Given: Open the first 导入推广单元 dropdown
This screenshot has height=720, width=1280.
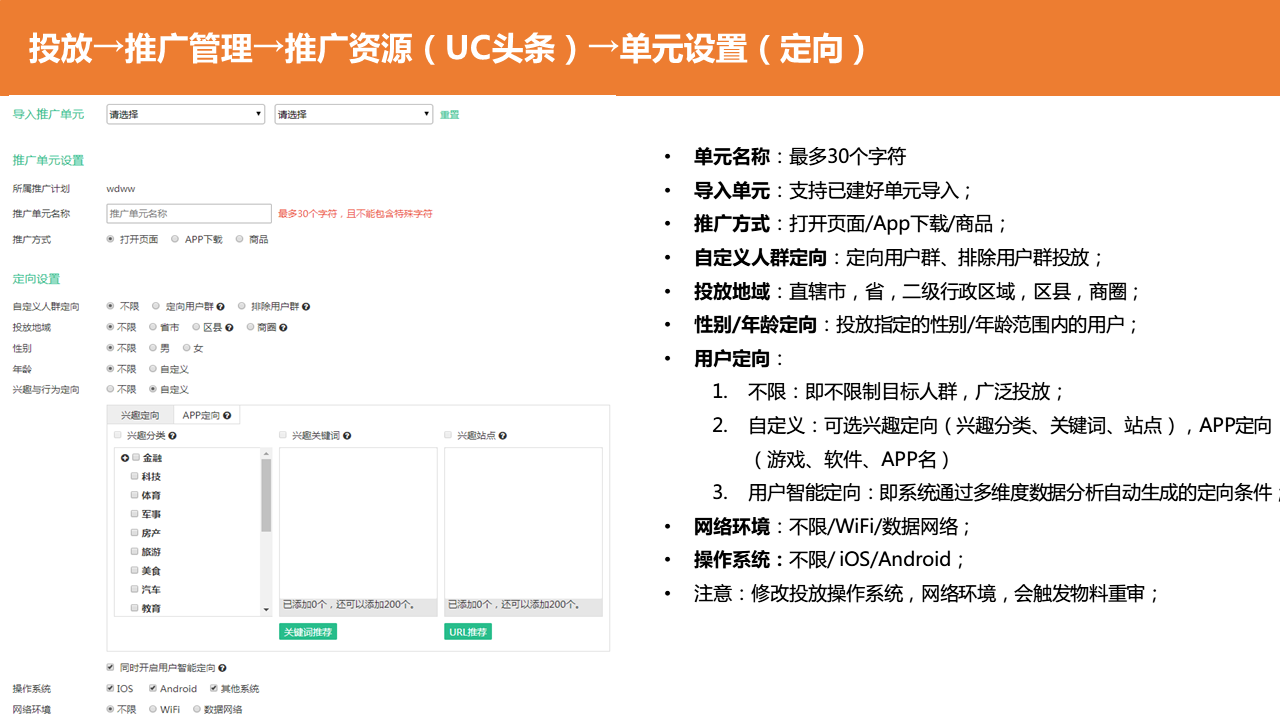Looking at the screenshot, I should point(185,114).
